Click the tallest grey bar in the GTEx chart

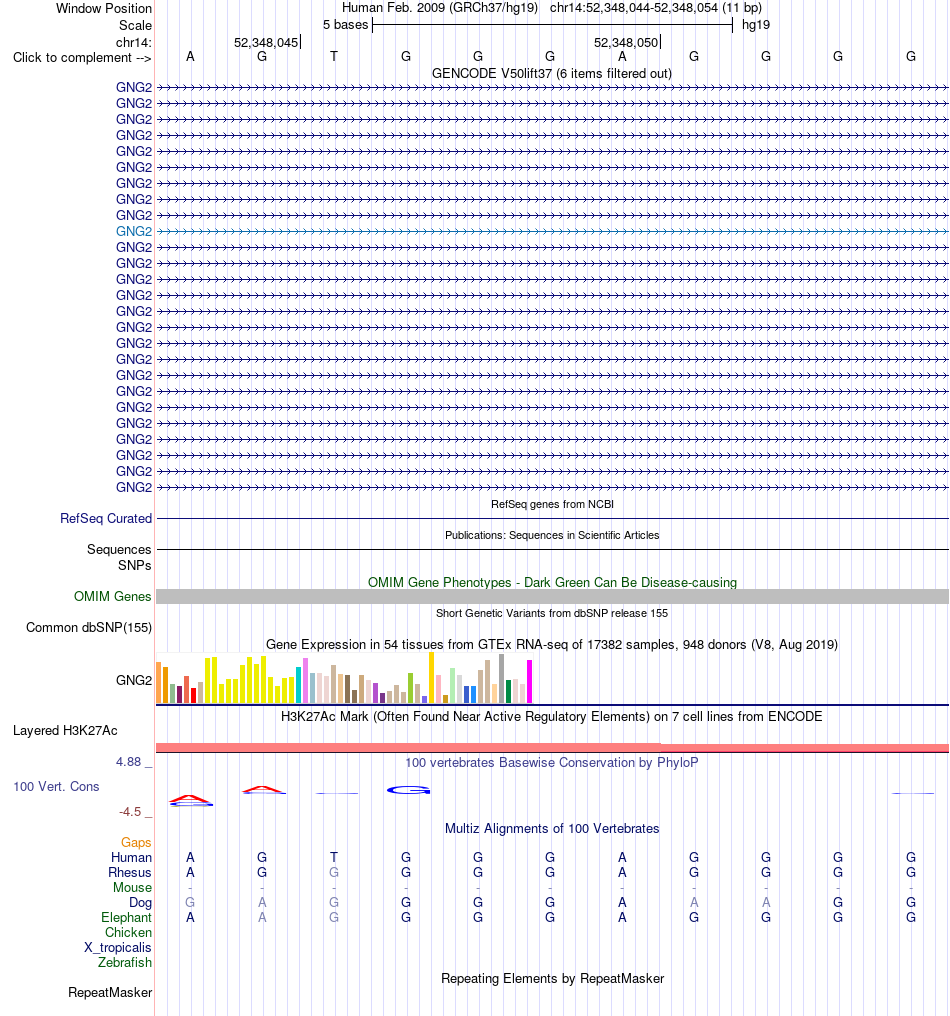point(502,678)
